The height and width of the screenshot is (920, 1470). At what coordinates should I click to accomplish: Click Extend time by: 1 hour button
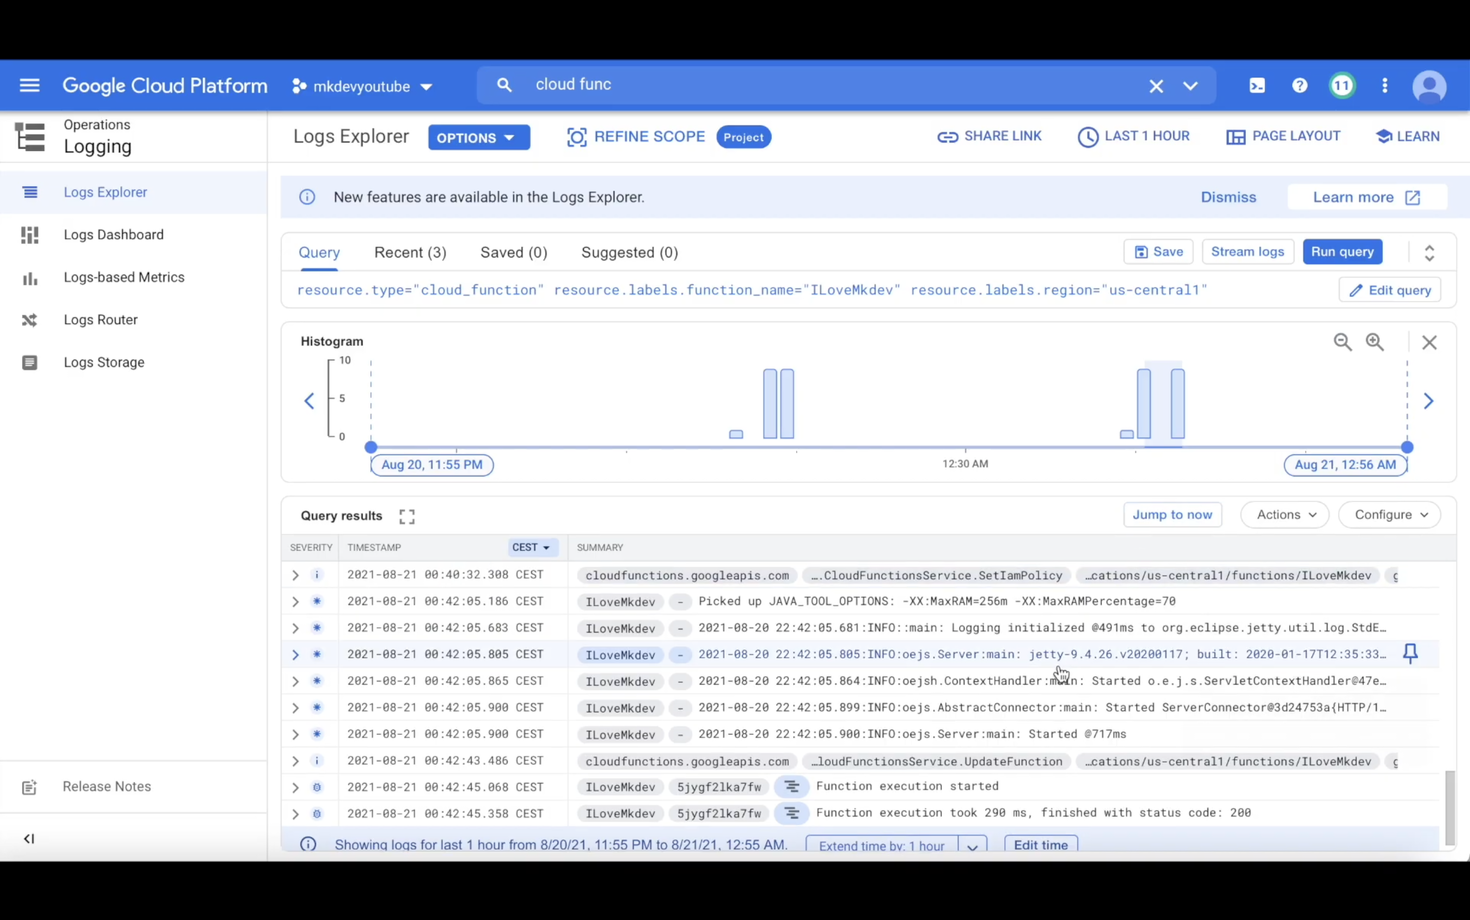click(x=881, y=846)
